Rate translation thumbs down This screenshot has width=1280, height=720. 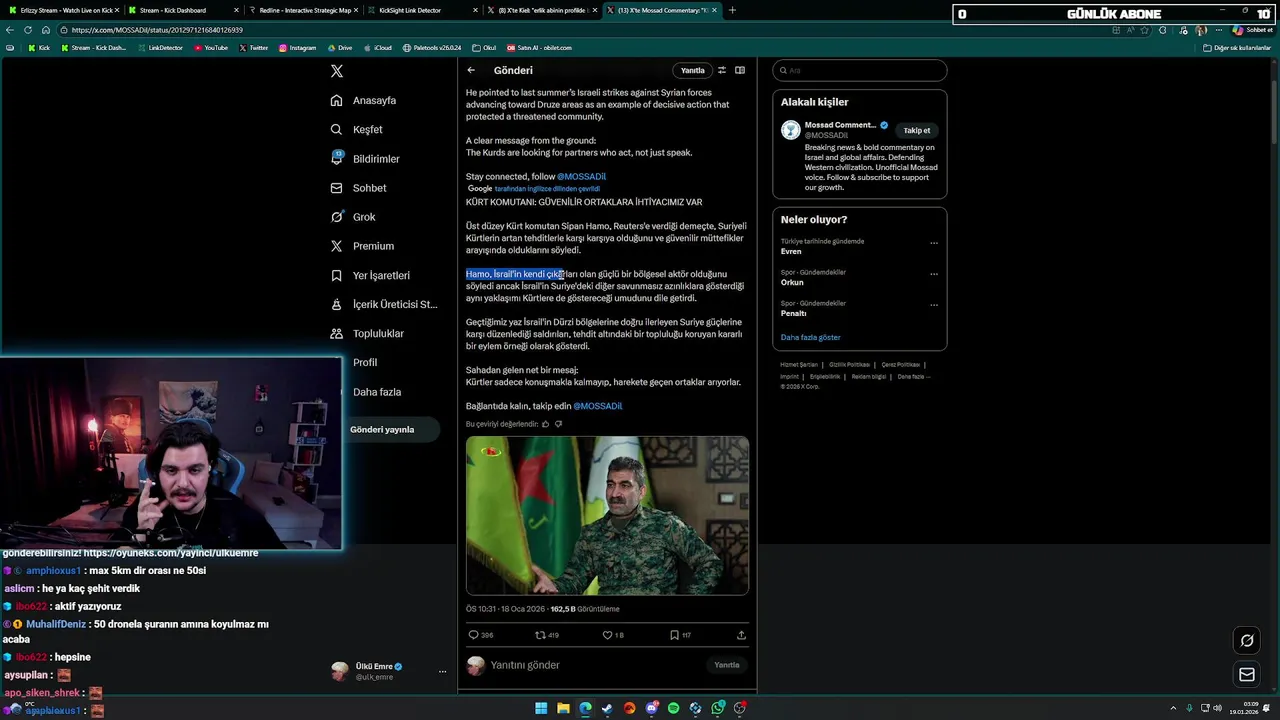[x=558, y=424]
